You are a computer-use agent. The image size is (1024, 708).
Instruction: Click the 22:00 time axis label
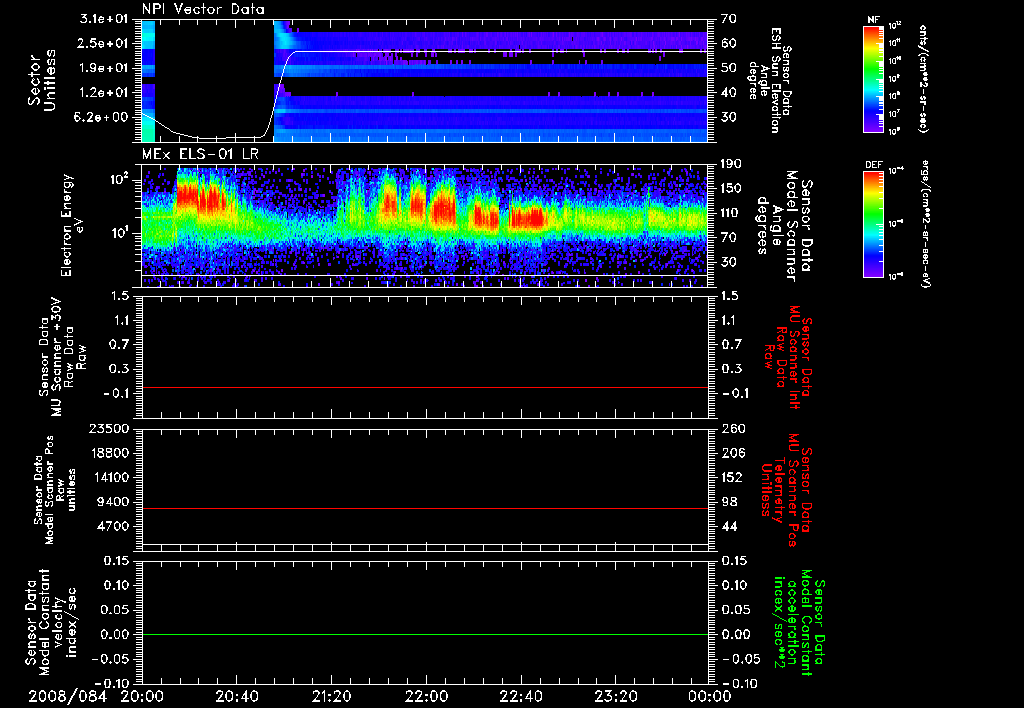[426, 695]
